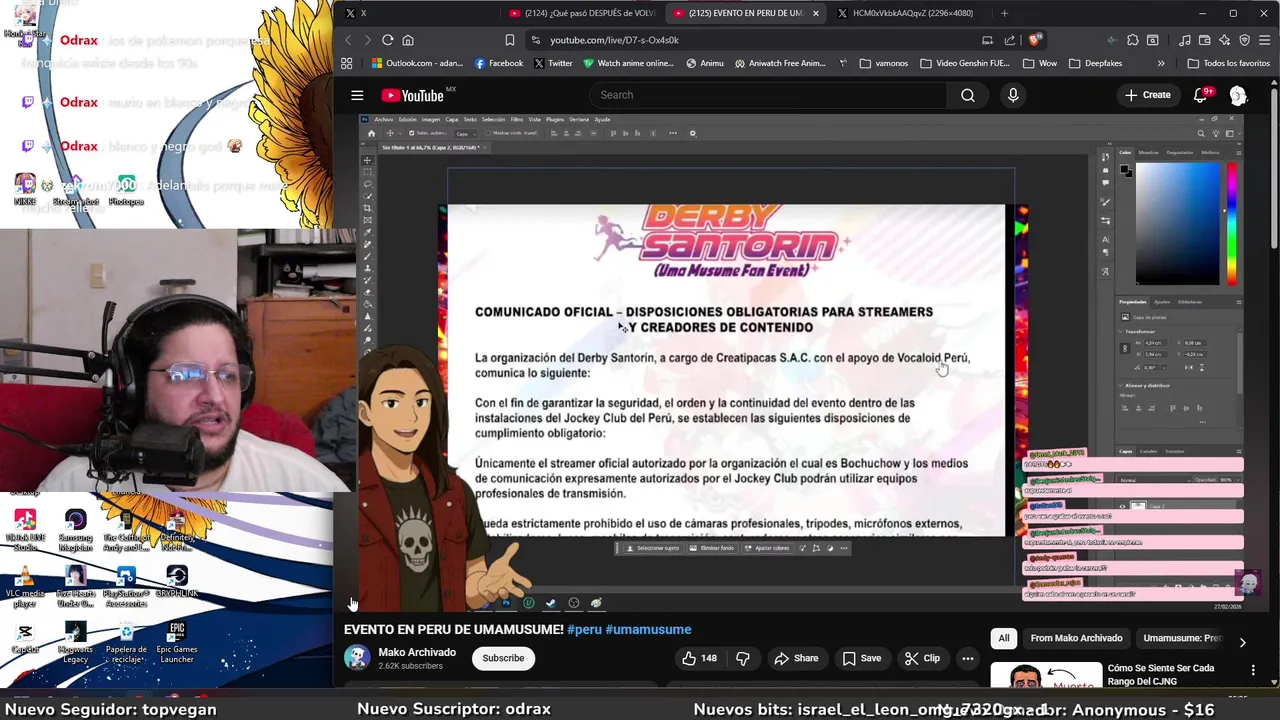
Task: Open Samsung Magician desktop shortcut
Action: 75,530
